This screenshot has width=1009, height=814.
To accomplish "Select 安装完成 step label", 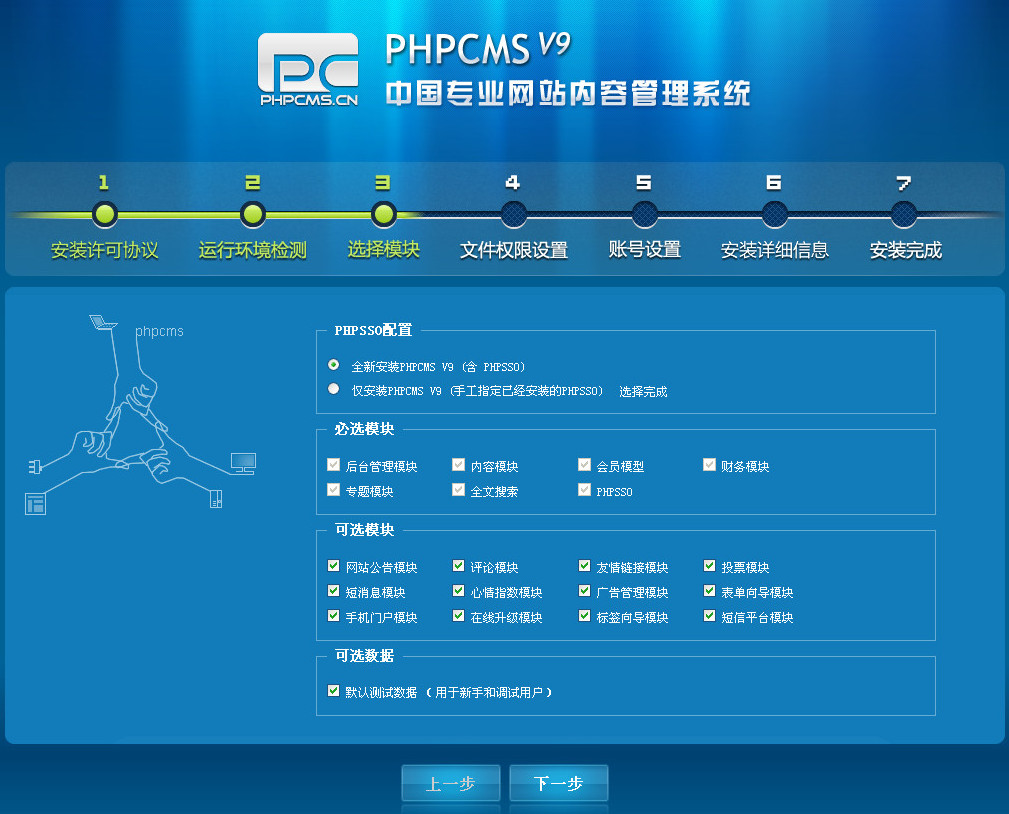I will click(905, 250).
